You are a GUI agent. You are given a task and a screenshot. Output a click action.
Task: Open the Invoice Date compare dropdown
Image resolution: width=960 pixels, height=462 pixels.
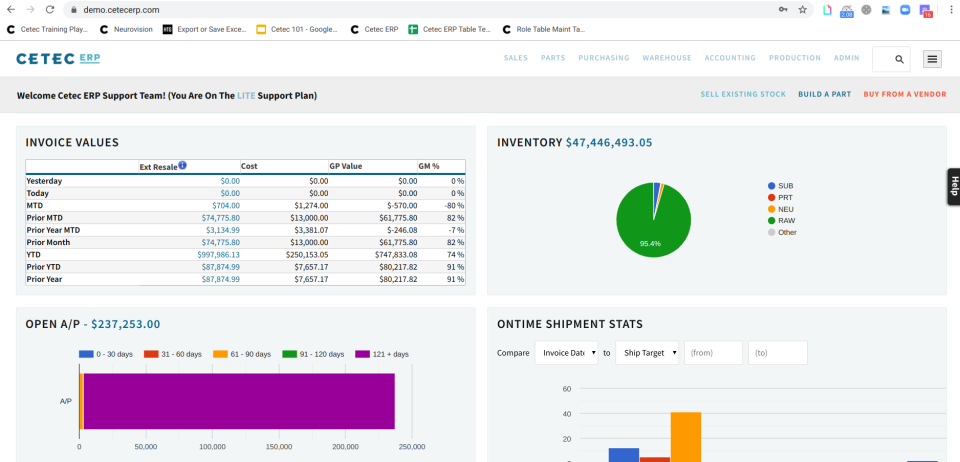[x=566, y=353]
